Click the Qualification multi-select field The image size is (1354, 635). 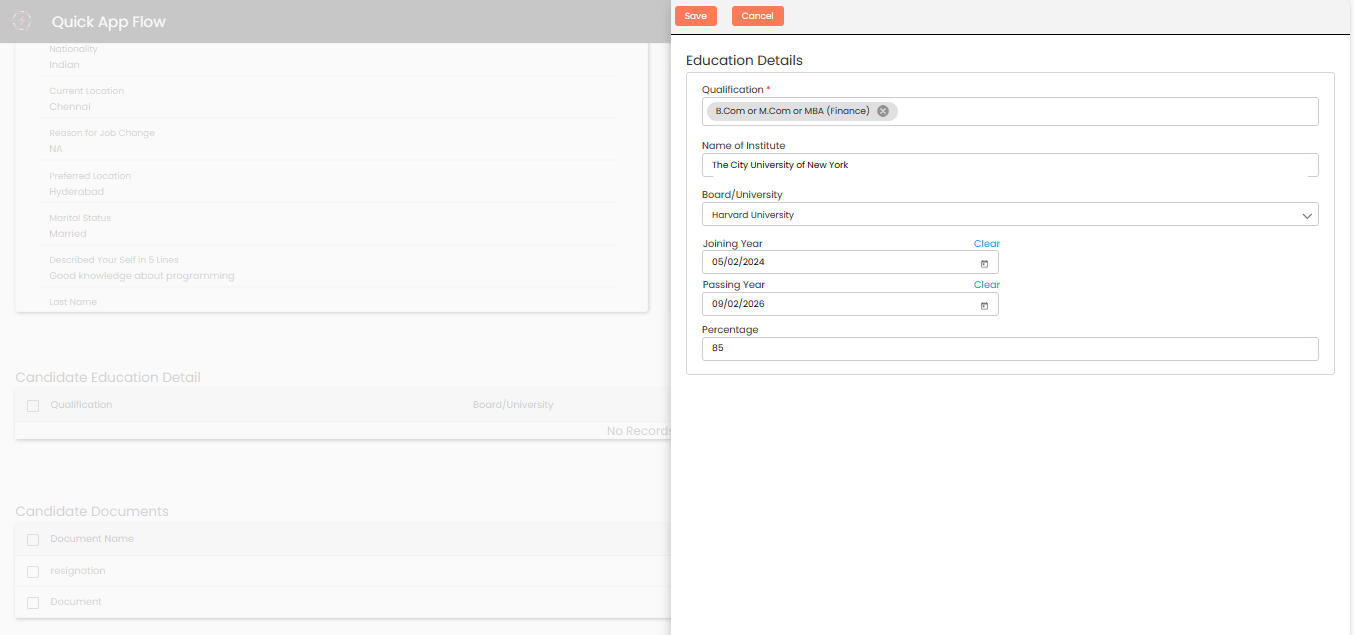click(1100, 112)
